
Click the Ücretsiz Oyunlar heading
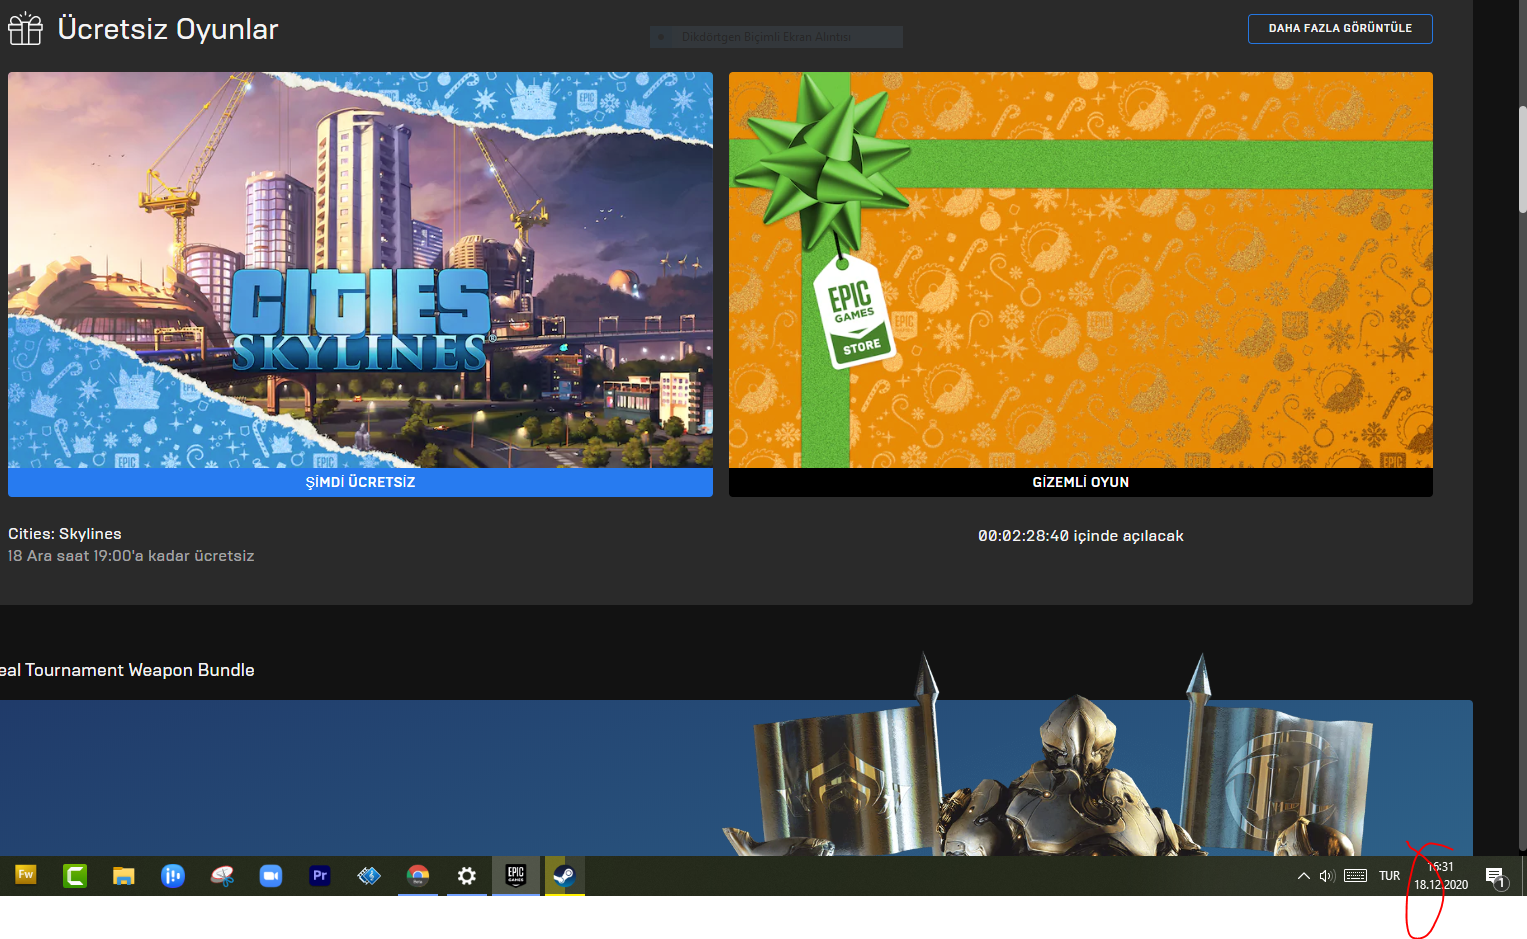[x=168, y=29]
